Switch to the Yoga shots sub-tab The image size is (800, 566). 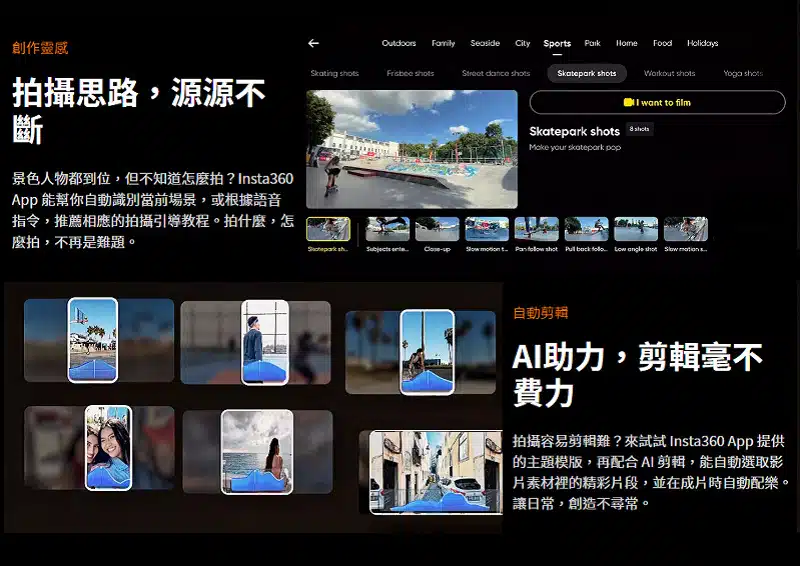pos(743,74)
